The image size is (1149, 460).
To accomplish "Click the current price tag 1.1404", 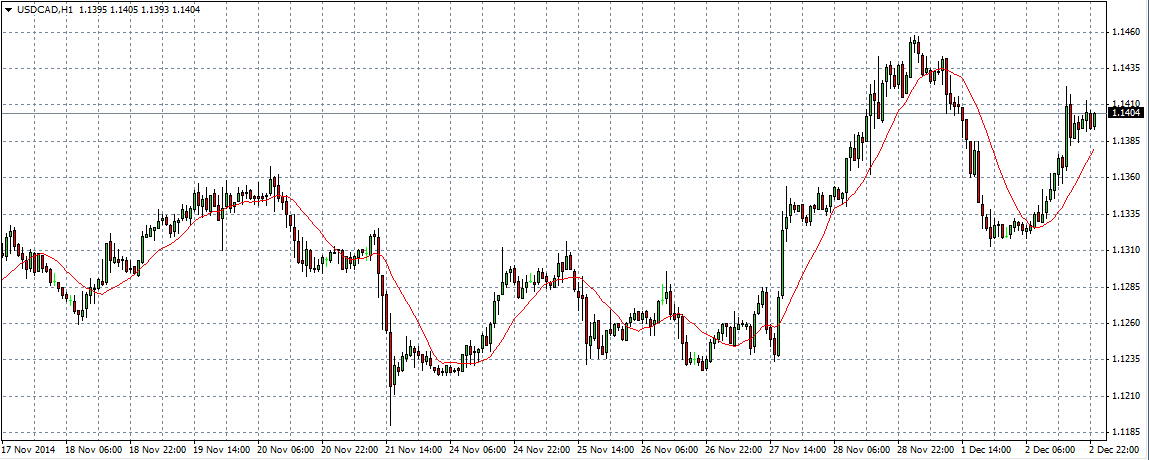I will click(x=1125, y=113).
